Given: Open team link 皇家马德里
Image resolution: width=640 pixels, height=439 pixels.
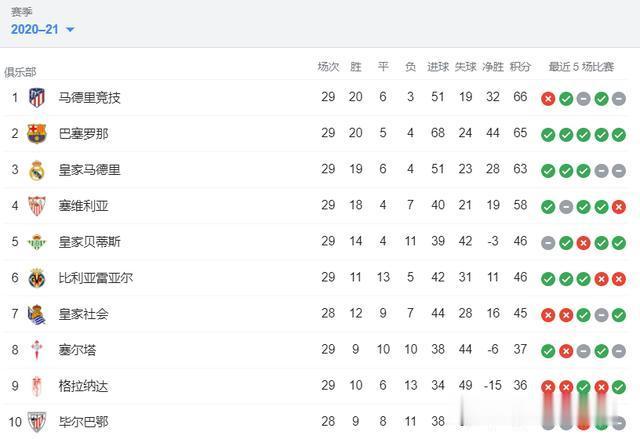Looking at the screenshot, I should tap(89, 170).
